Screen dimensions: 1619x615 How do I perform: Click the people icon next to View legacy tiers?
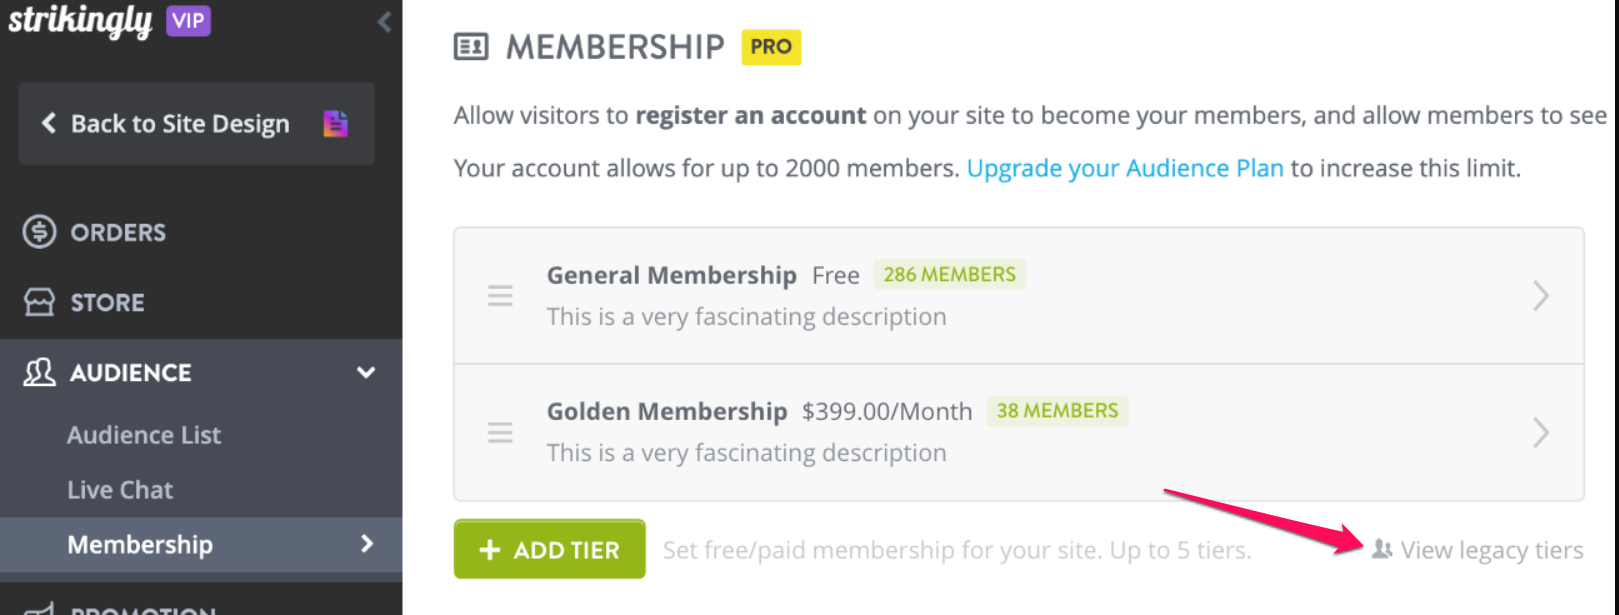1382,549
